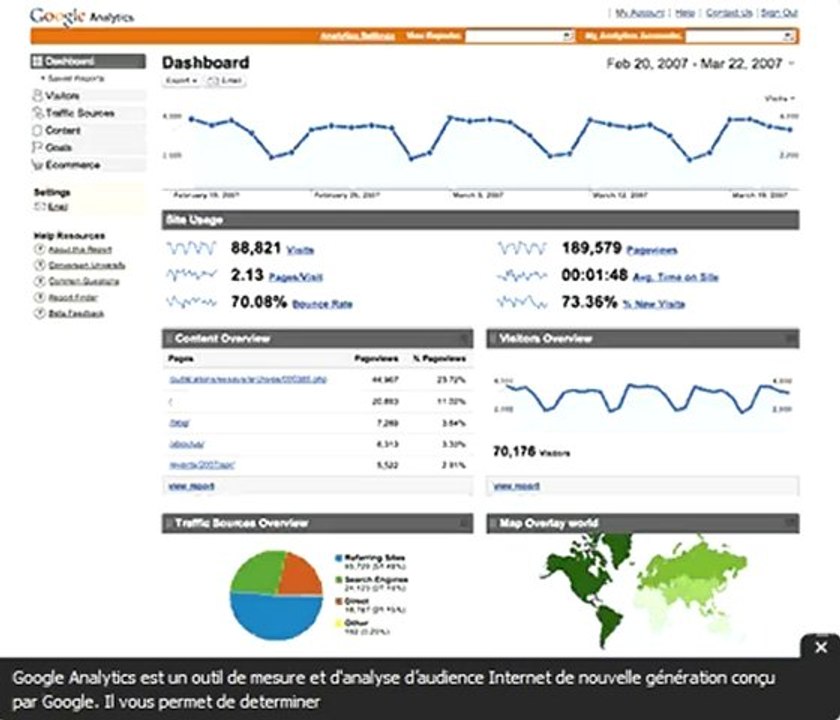Click the Dashboard grid icon in sidebar
This screenshot has height=720, width=840.
coord(38,61)
